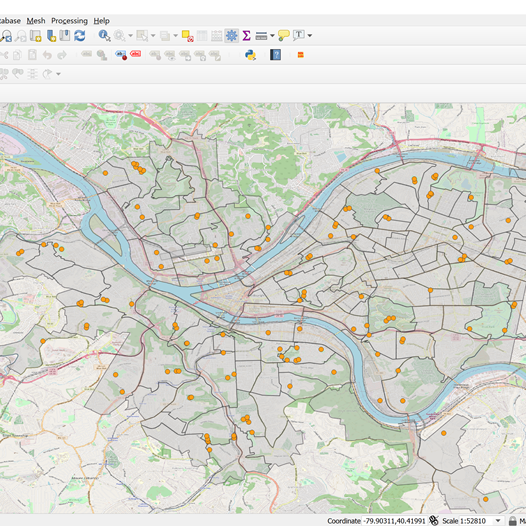Viewport: 526px width, 526px height.
Task: Select the Measure Line tool
Action: coord(261,36)
